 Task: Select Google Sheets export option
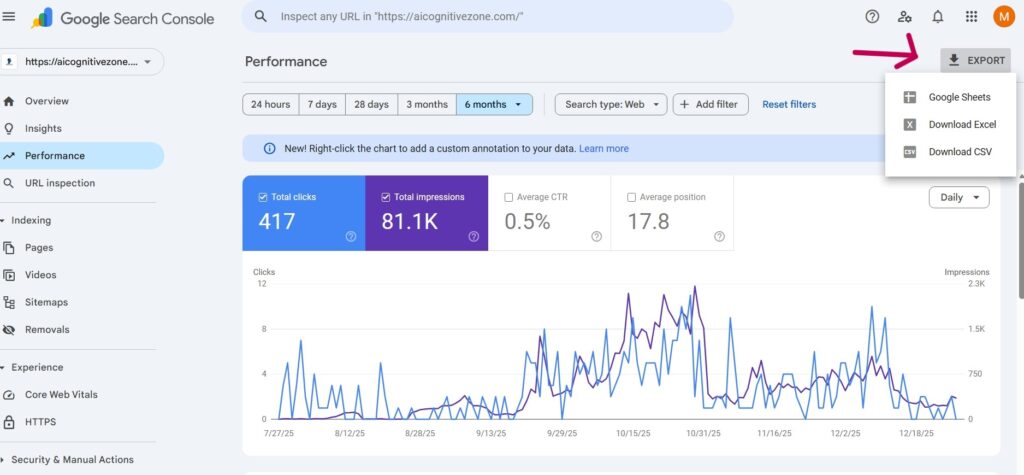click(959, 97)
